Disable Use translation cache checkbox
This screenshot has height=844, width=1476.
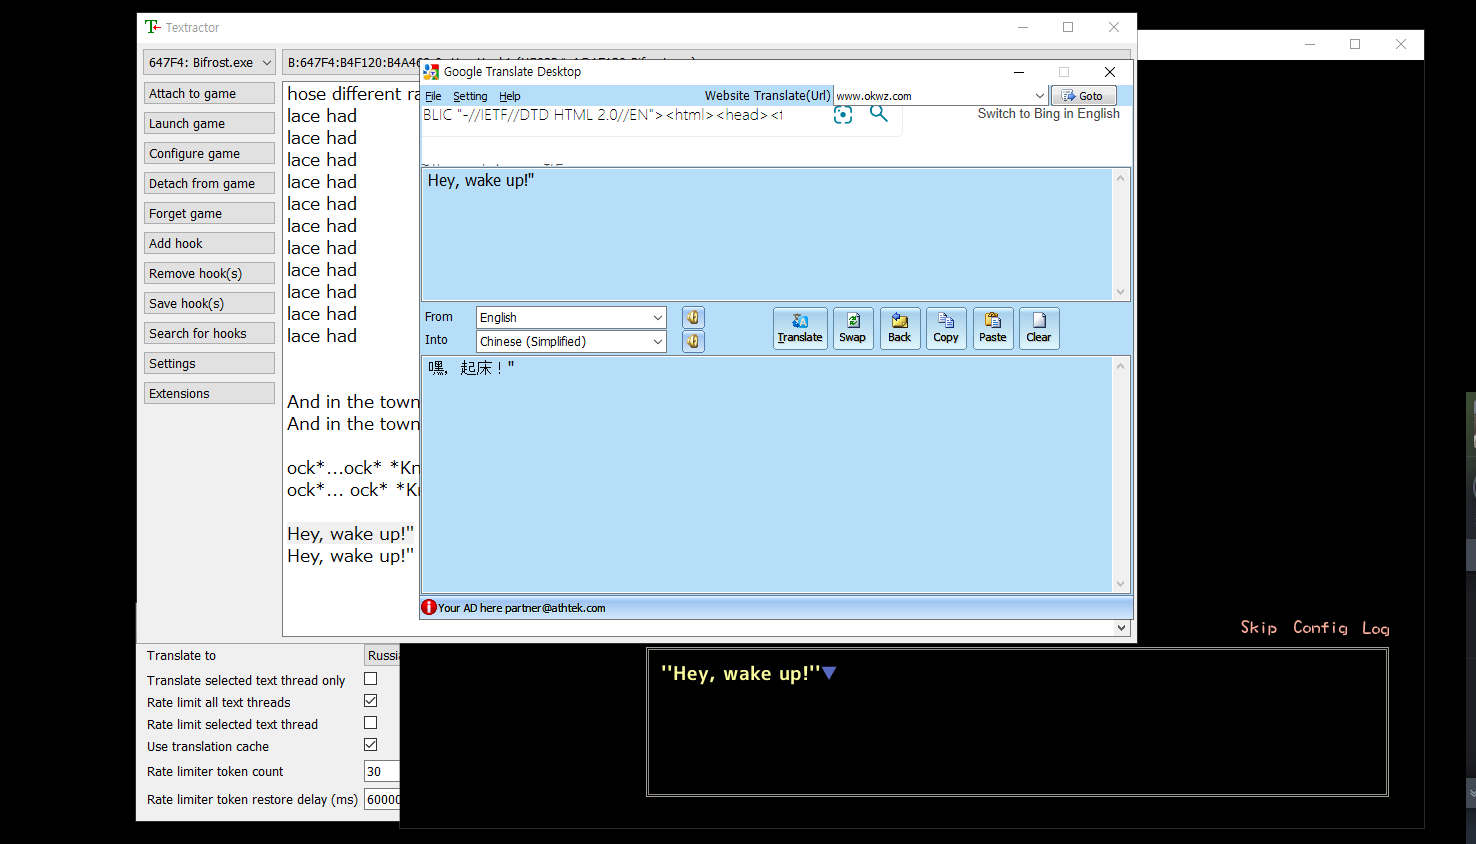click(x=371, y=745)
